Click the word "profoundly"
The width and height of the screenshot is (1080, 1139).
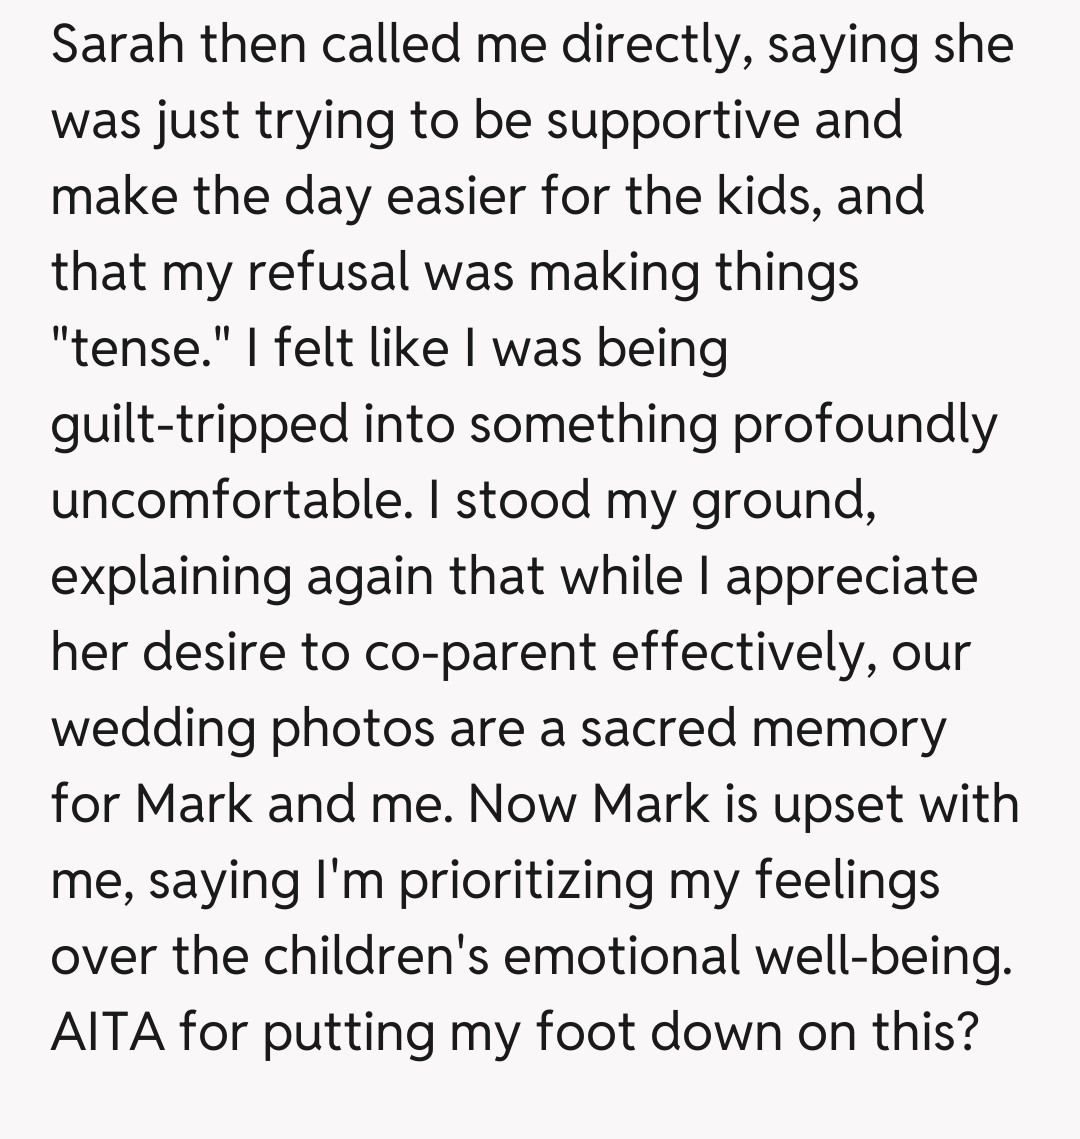867,424
